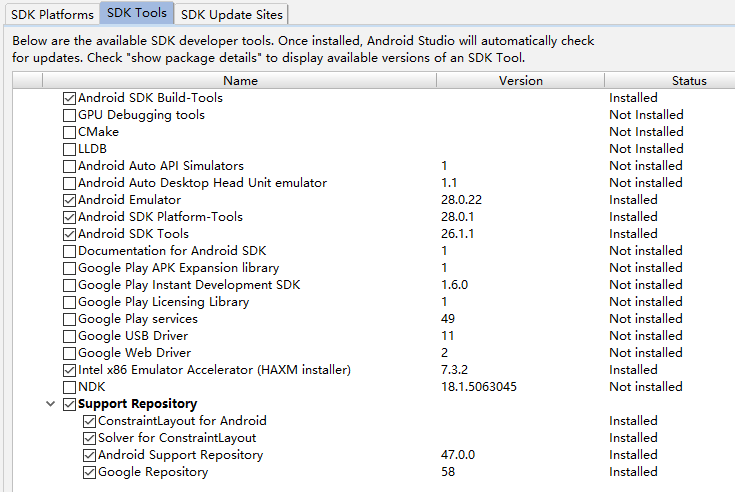Collapse the Support Repository group
The height and width of the screenshot is (492, 735).
pyautogui.click(x=50, y=404)
